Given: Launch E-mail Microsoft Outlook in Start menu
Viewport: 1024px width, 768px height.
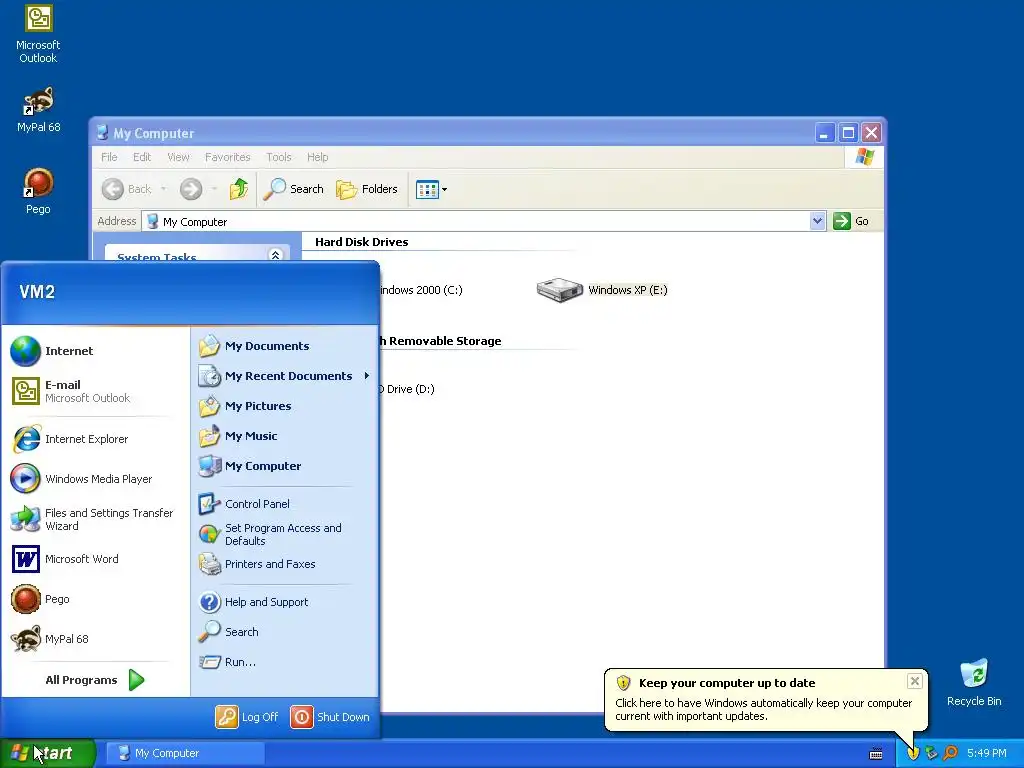Looking at the screenshot, I should point(95,391).
